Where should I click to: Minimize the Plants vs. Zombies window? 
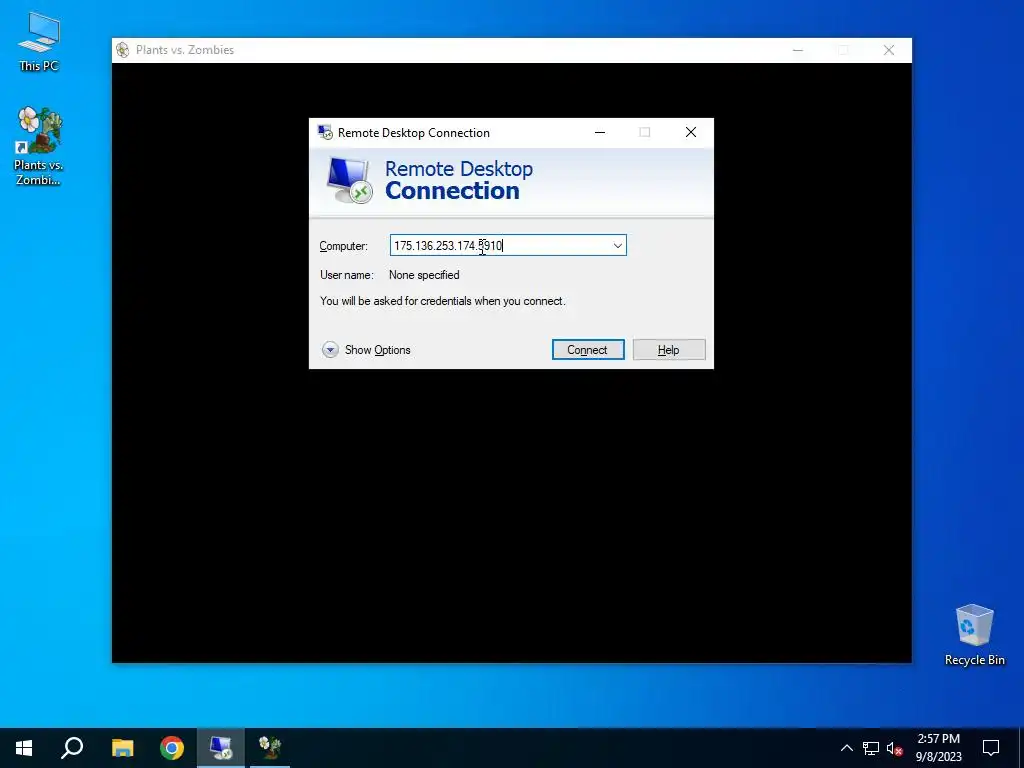coord(797,50)
